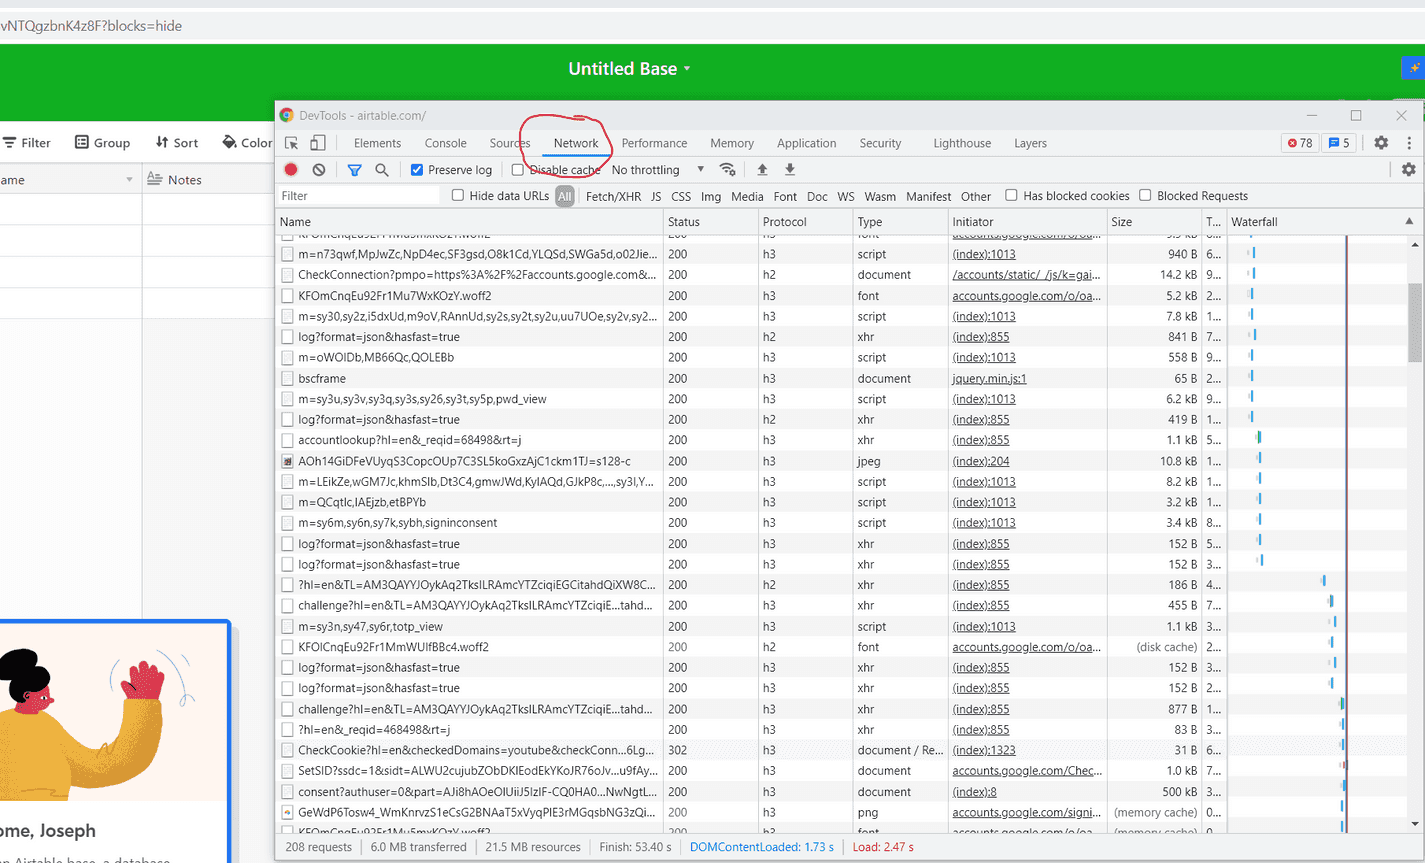The height and width of the screenshot is (863, 1425).
Task: Open the Untitled Base dropdown menu
Action: point(686,68)
